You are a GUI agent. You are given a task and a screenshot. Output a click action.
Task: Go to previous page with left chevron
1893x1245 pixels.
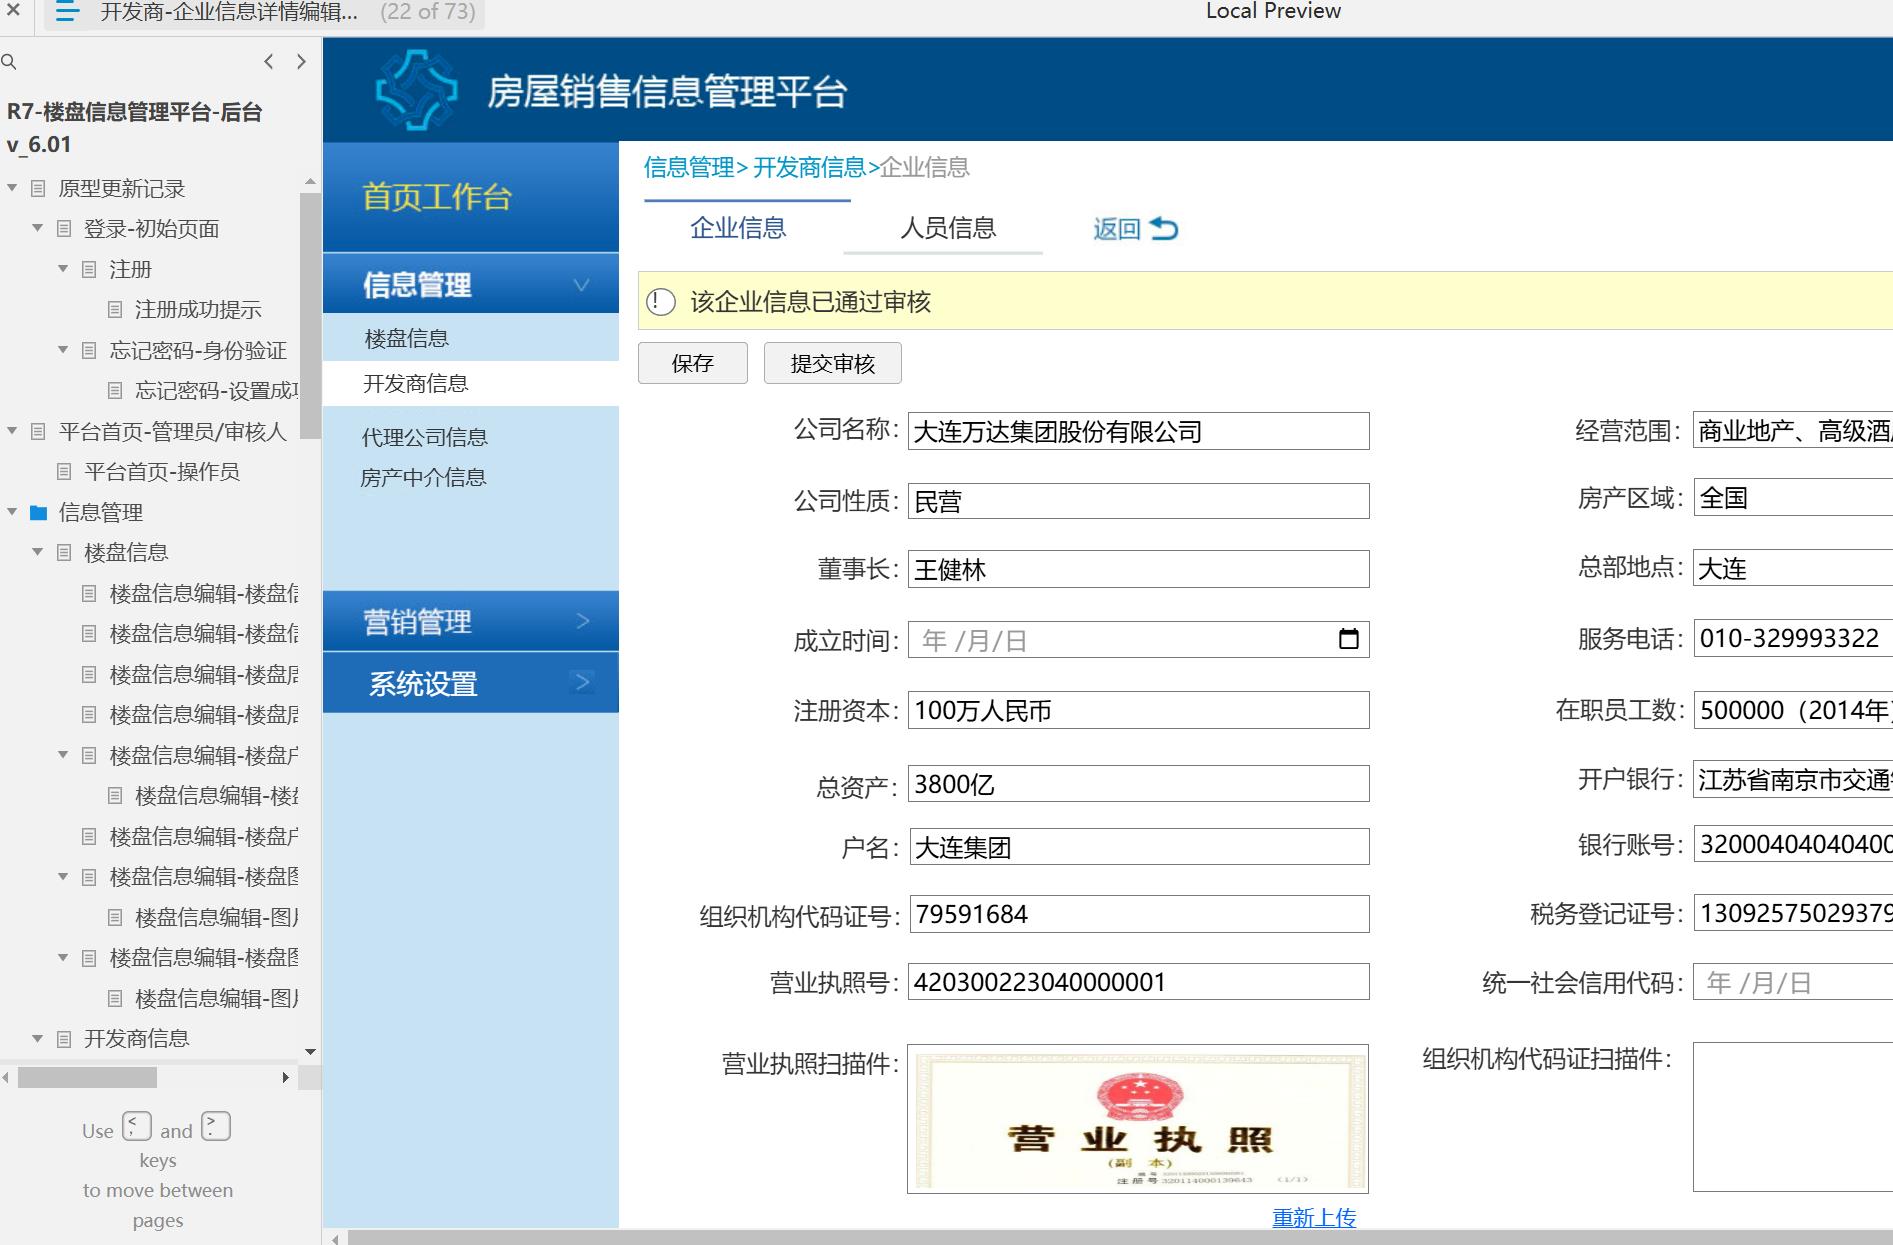(268, 62)
